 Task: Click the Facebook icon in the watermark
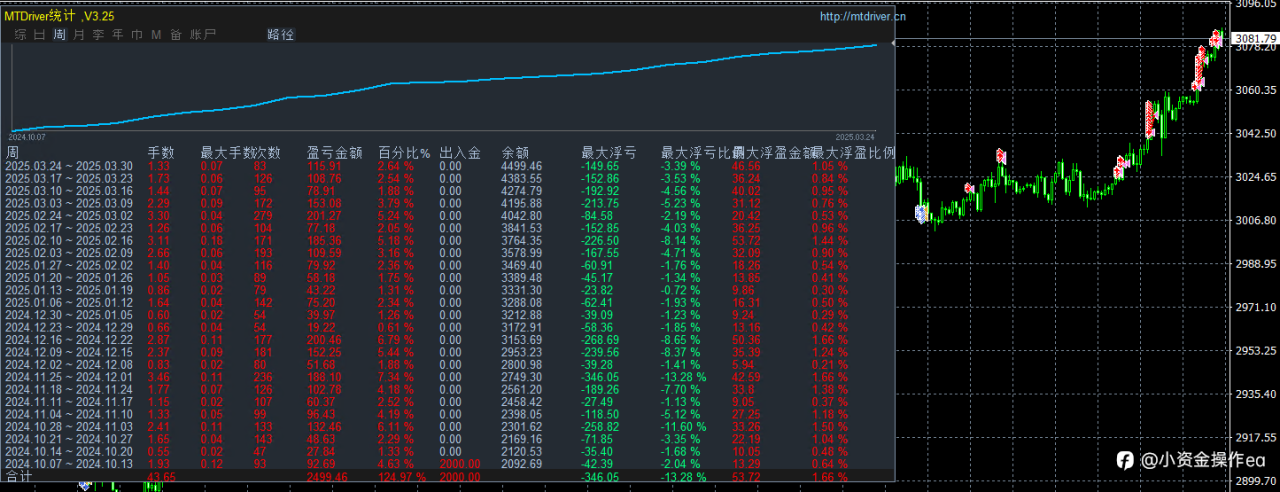coord(1124,460)
